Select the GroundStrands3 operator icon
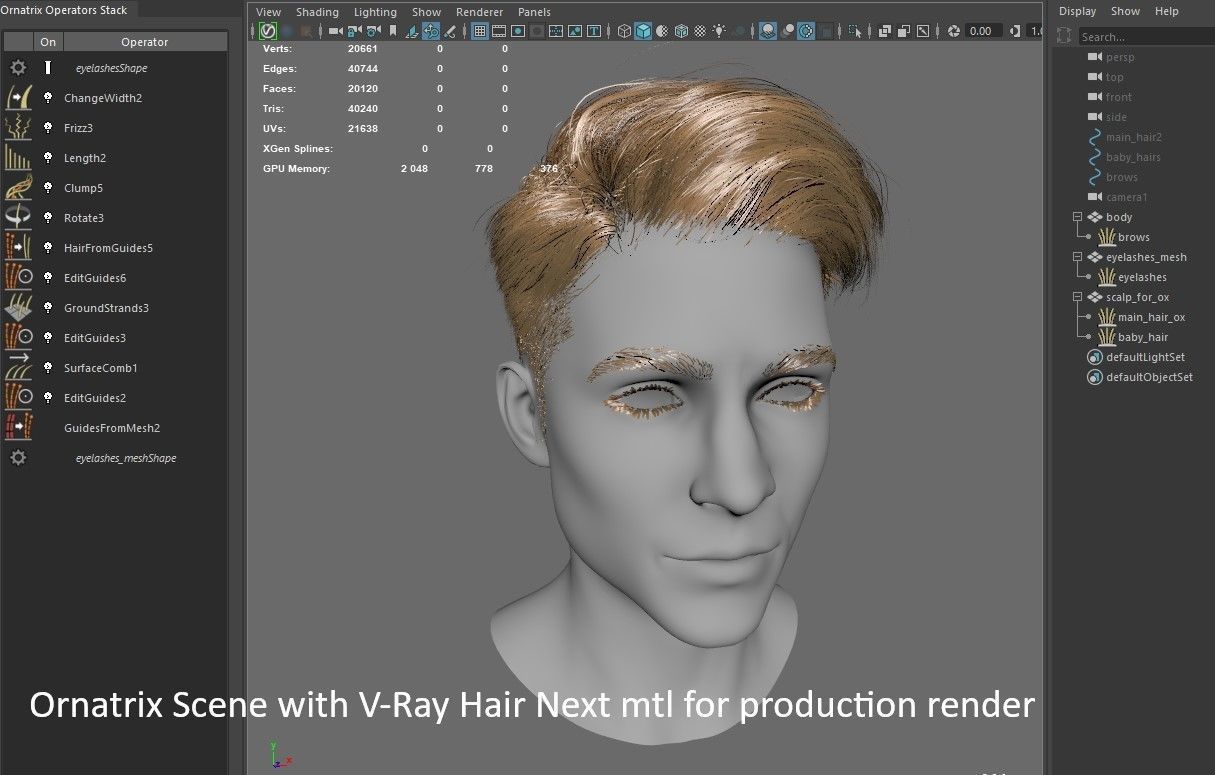 18,308
